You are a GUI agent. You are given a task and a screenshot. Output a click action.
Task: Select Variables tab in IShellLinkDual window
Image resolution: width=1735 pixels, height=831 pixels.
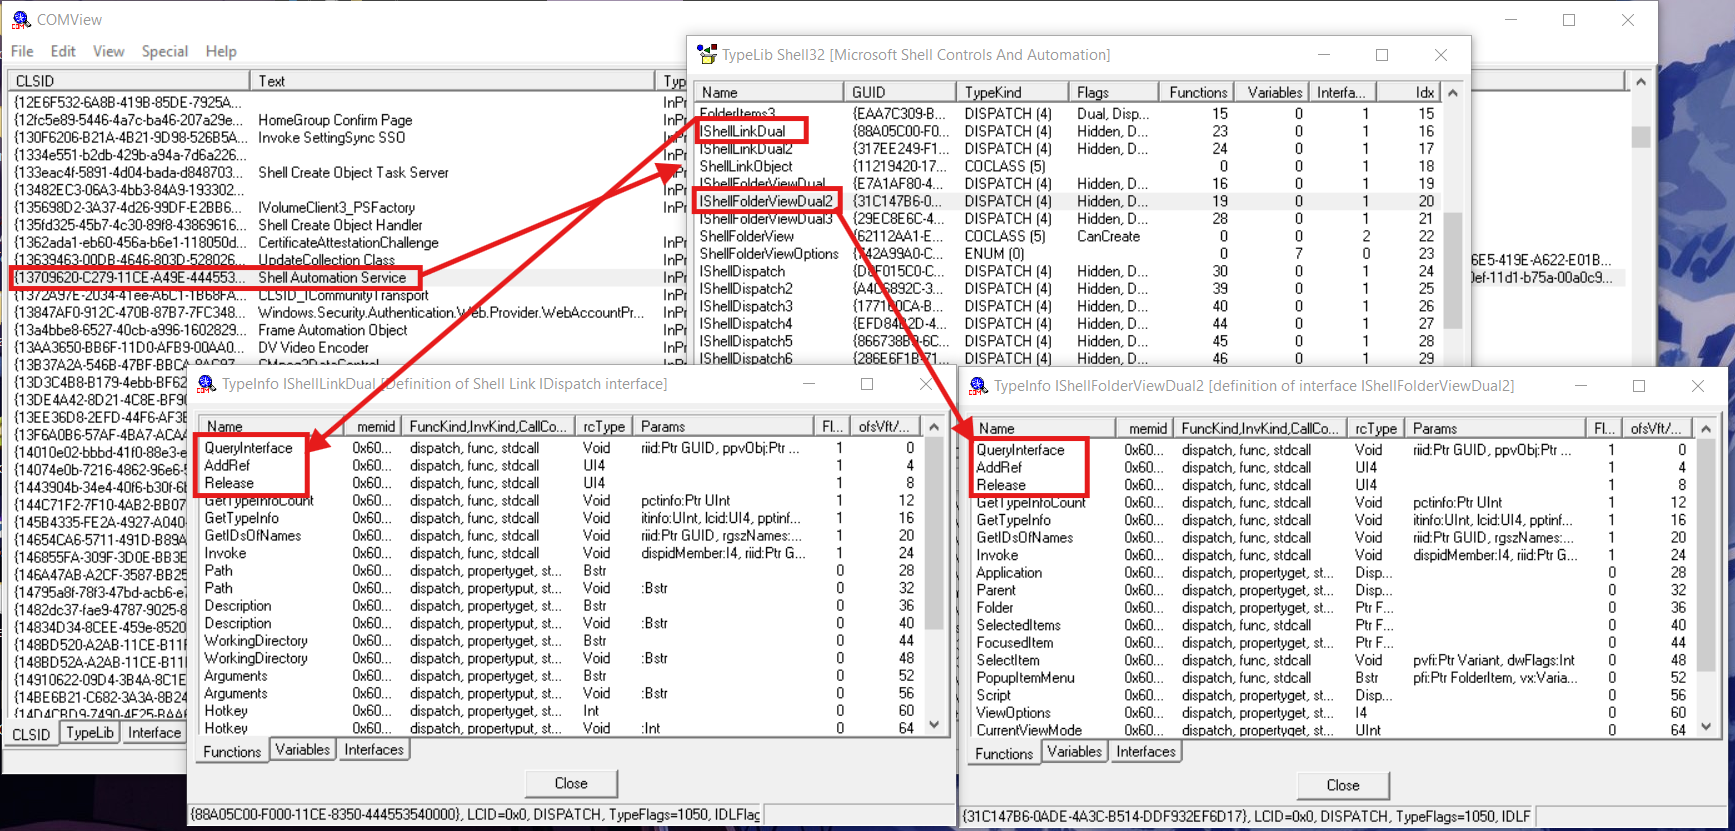302,750
